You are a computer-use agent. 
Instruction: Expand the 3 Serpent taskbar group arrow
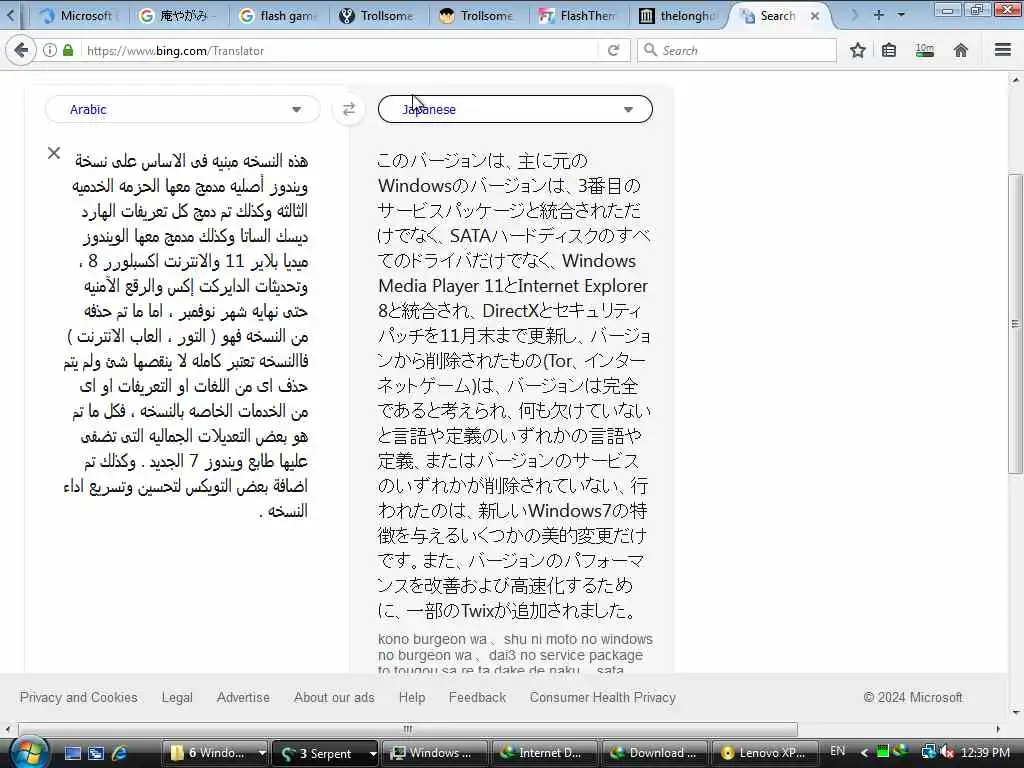[372, 753]
